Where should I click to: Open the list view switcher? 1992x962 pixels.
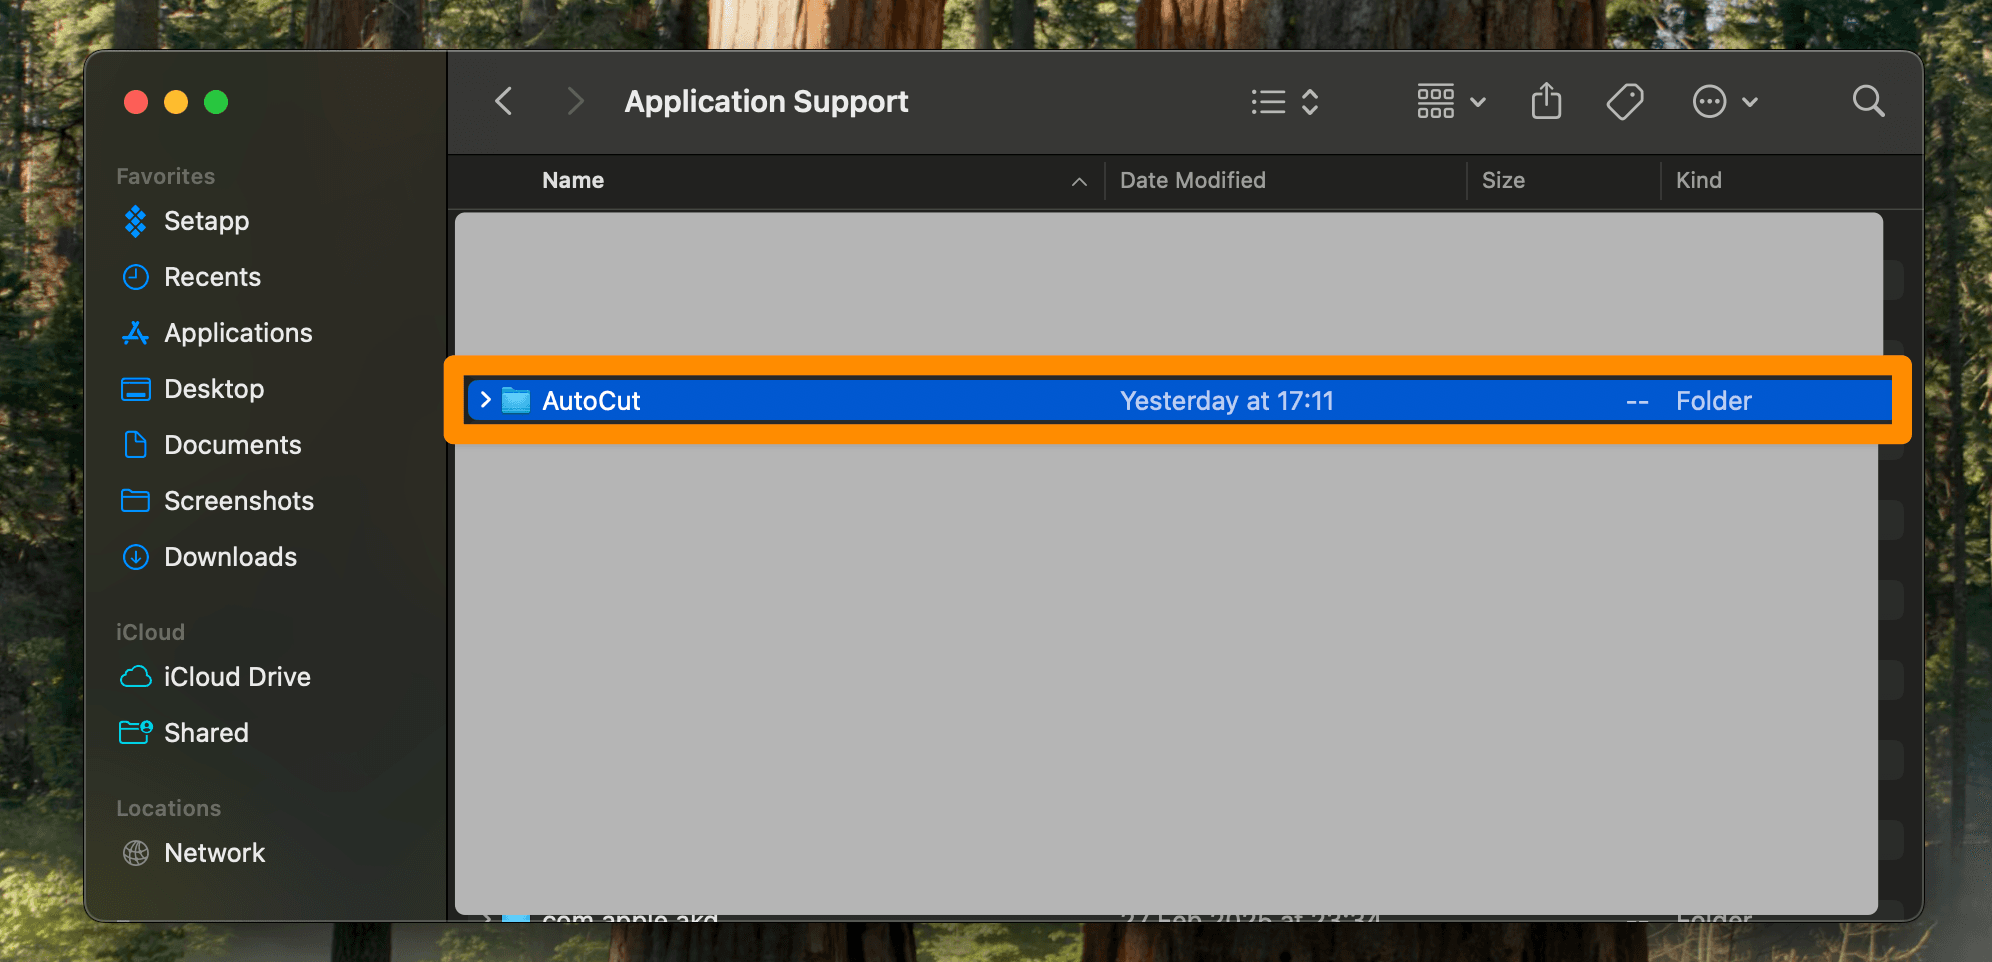tap(1285, 102)
